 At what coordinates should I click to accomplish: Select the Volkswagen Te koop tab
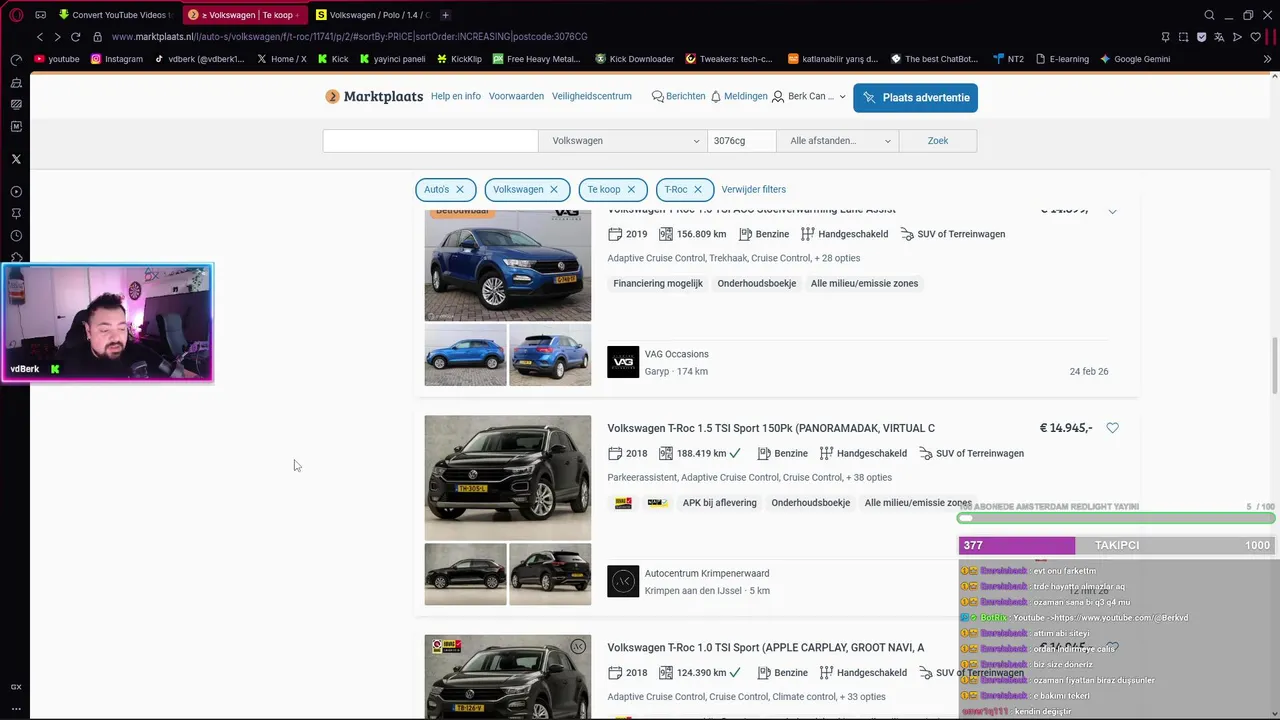tap(245, 15)
